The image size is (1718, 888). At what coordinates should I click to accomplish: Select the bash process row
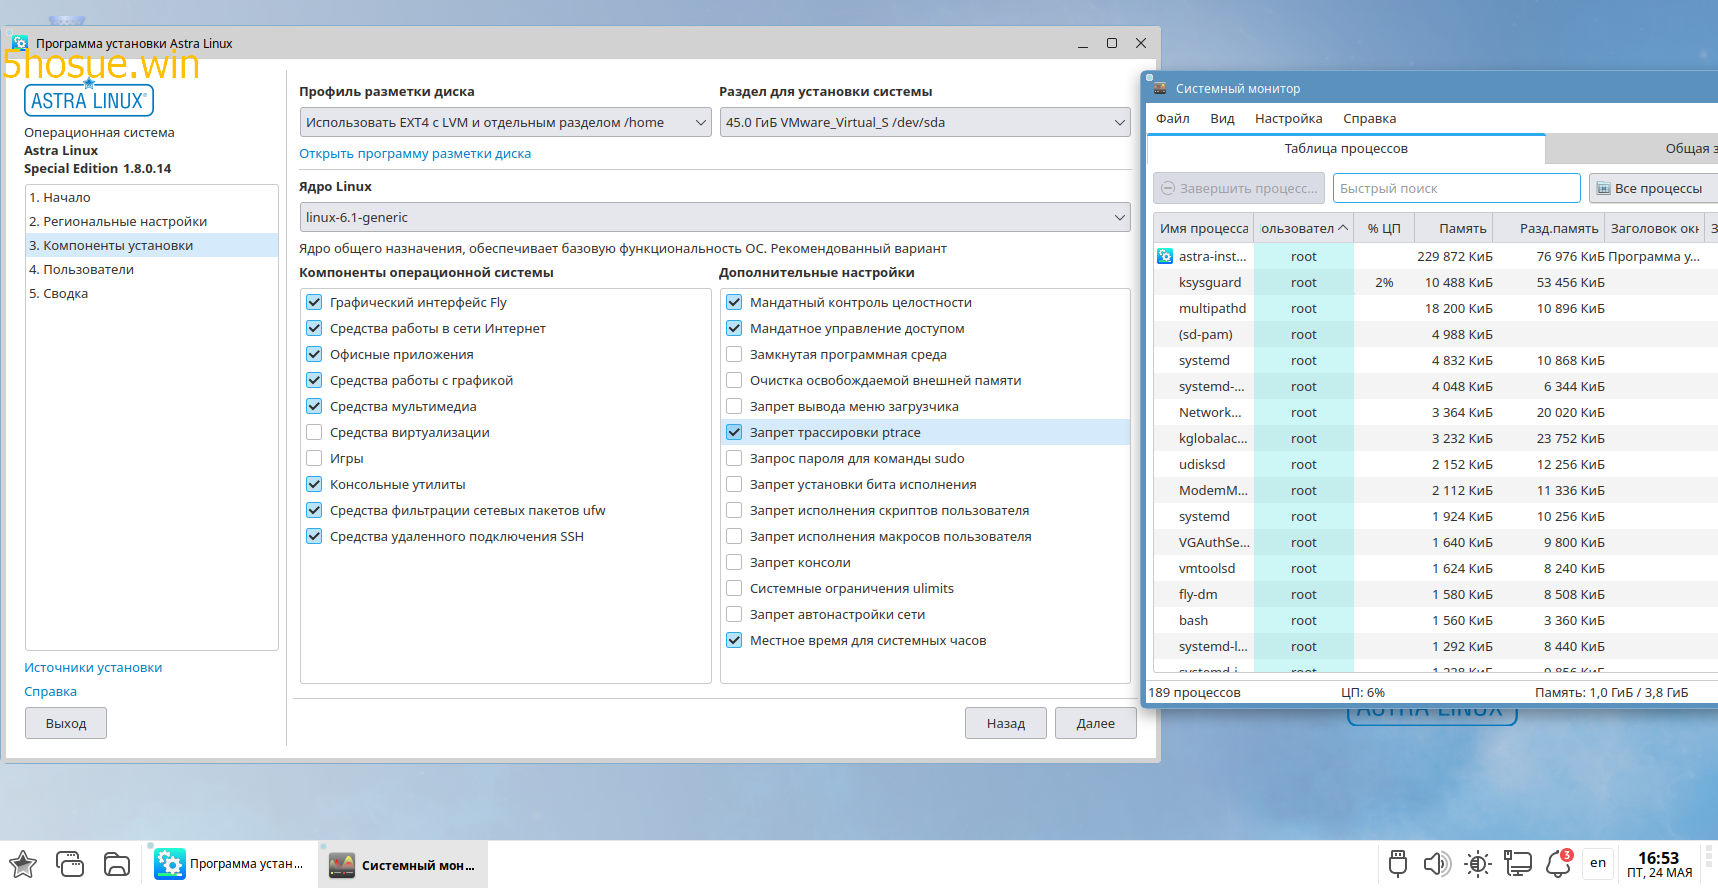click(1436, 620)
